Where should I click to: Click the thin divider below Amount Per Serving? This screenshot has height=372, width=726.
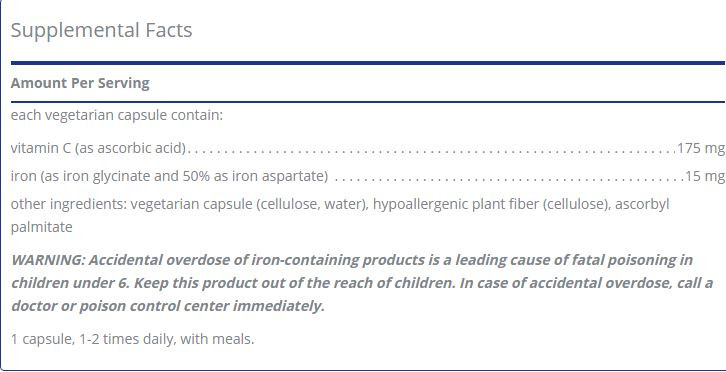click(368, 101)
